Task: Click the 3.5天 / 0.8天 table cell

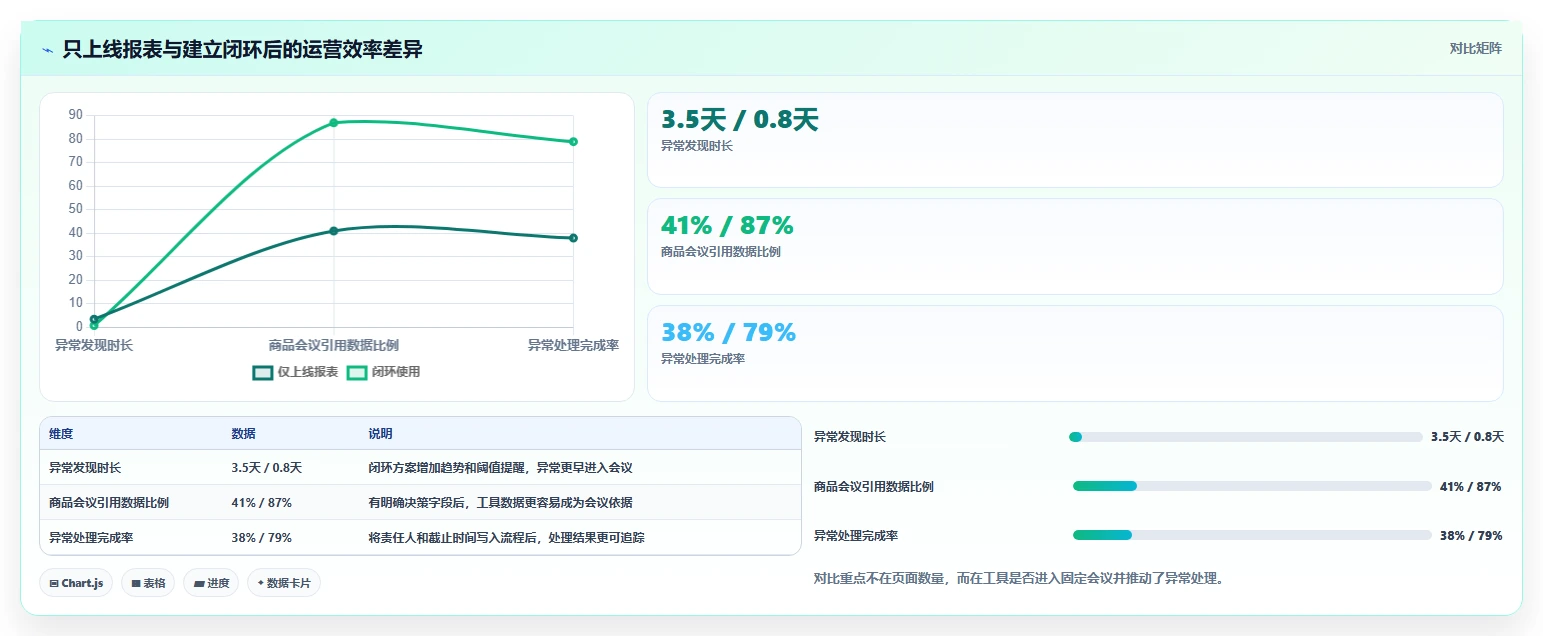Action: pos(266,467)
